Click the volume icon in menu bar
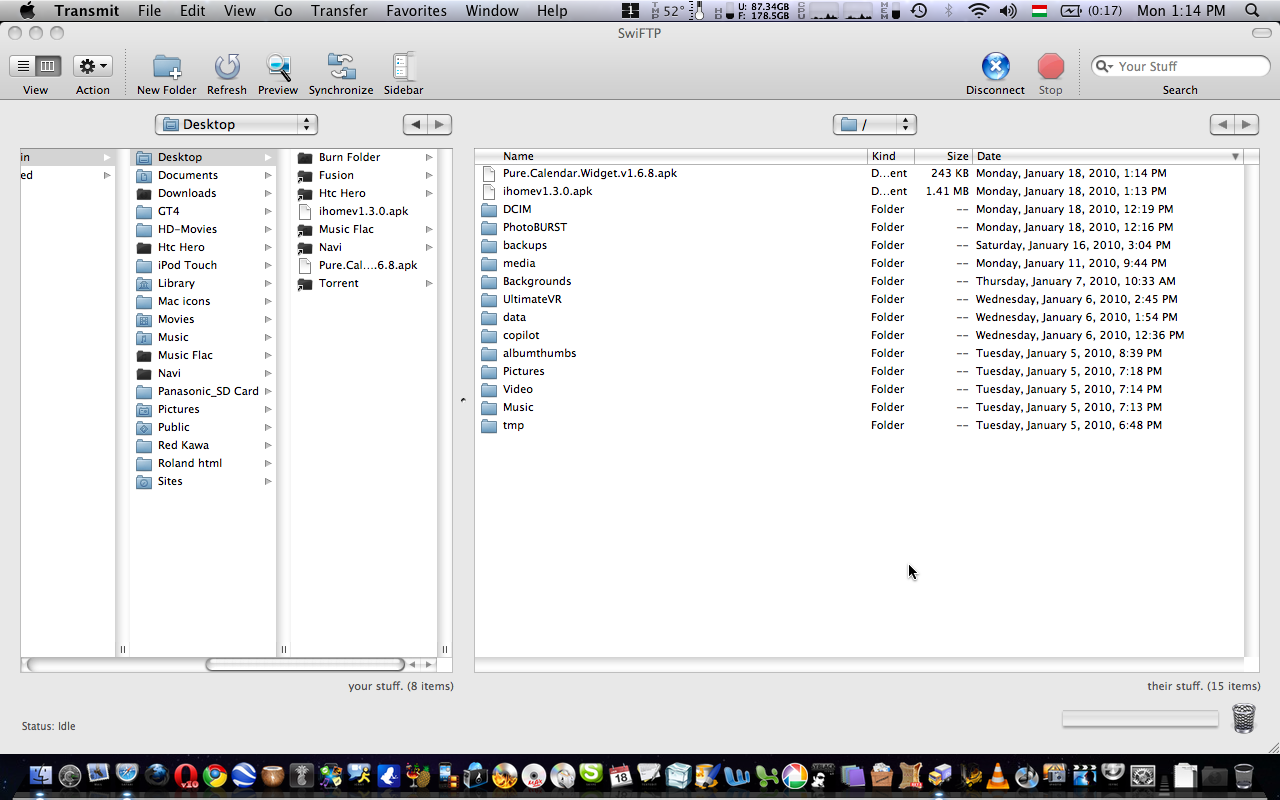The image size is (1280, 800). pyautogui.click(x=1008, y=11)
